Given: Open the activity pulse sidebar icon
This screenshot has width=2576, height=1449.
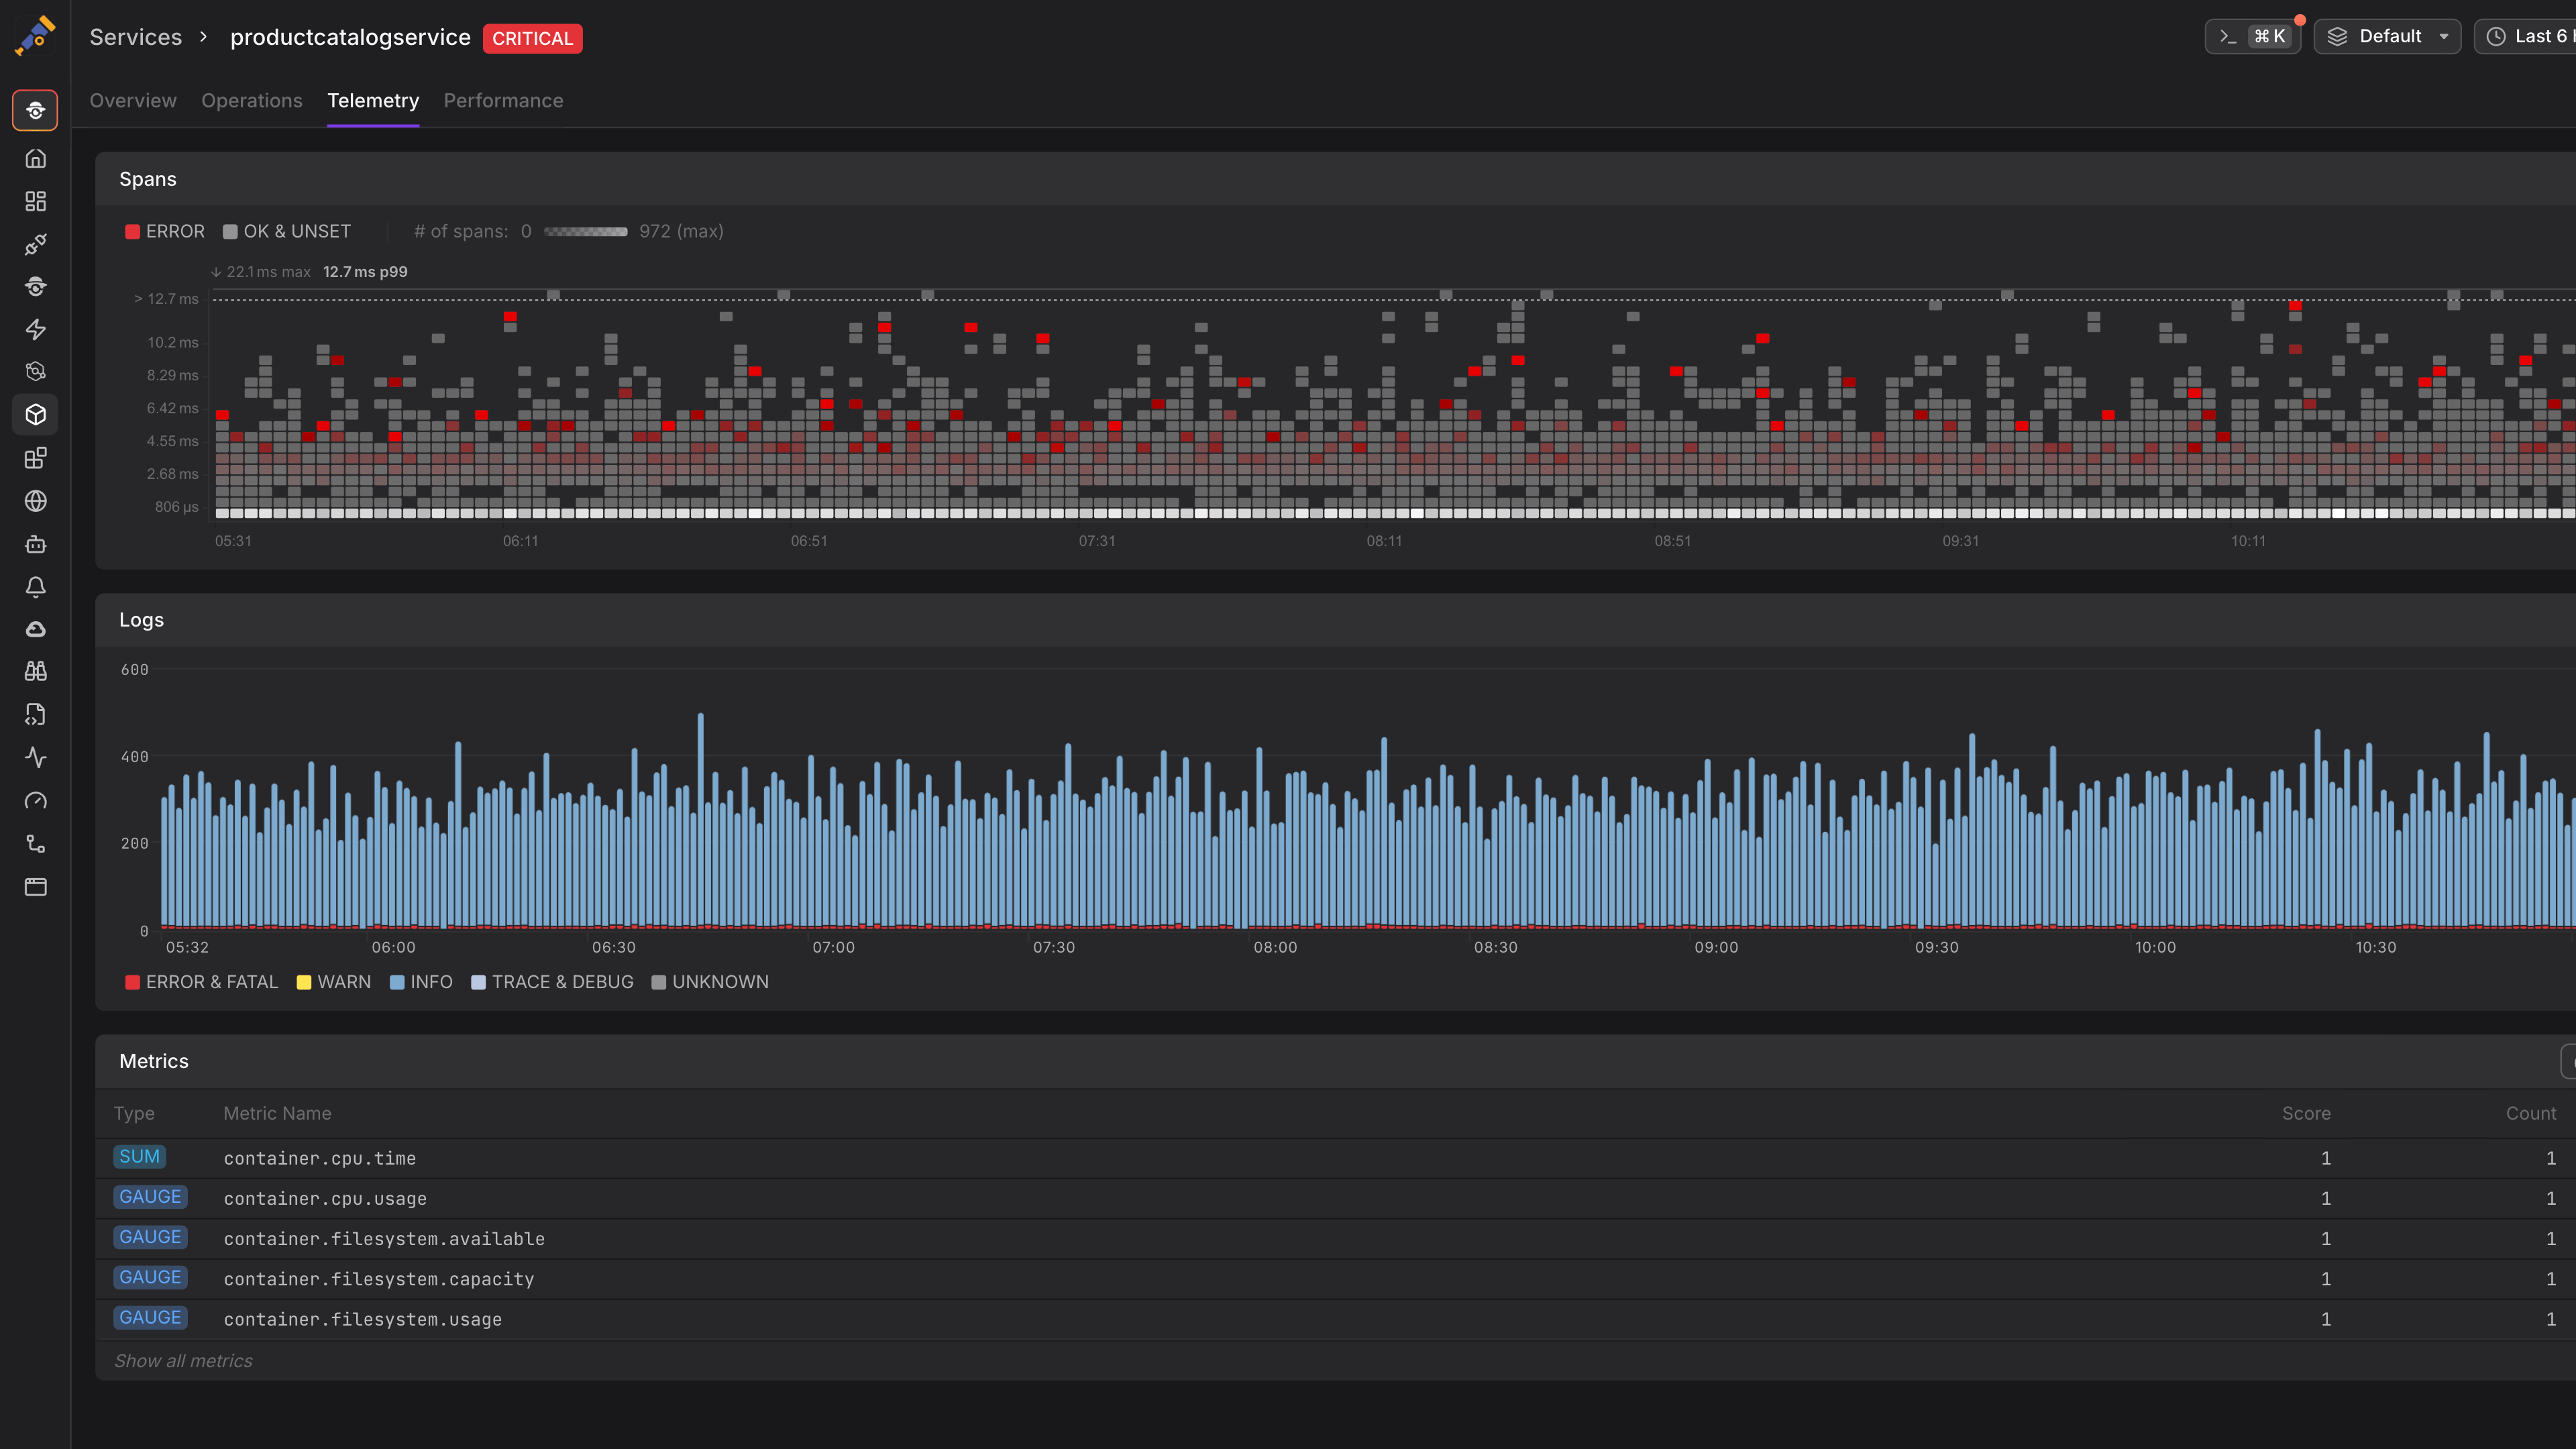Looking at the screenshot, I should click(x=35, y=757).
